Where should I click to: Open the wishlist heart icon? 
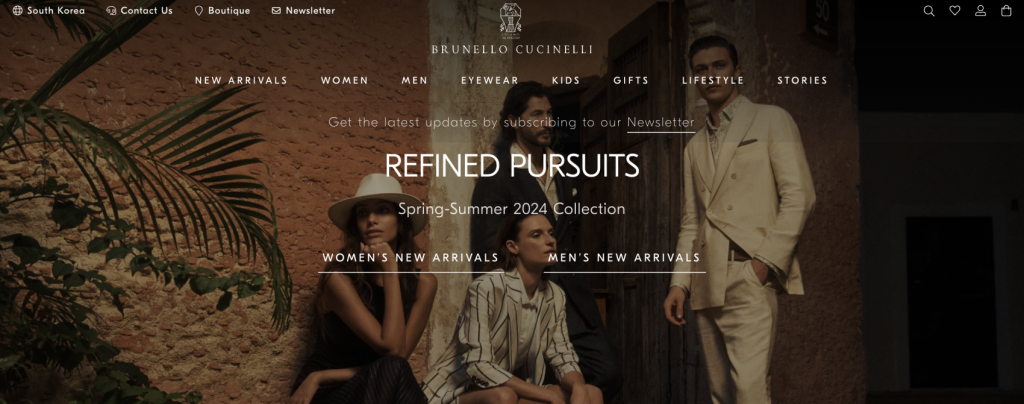coord(955,10)
